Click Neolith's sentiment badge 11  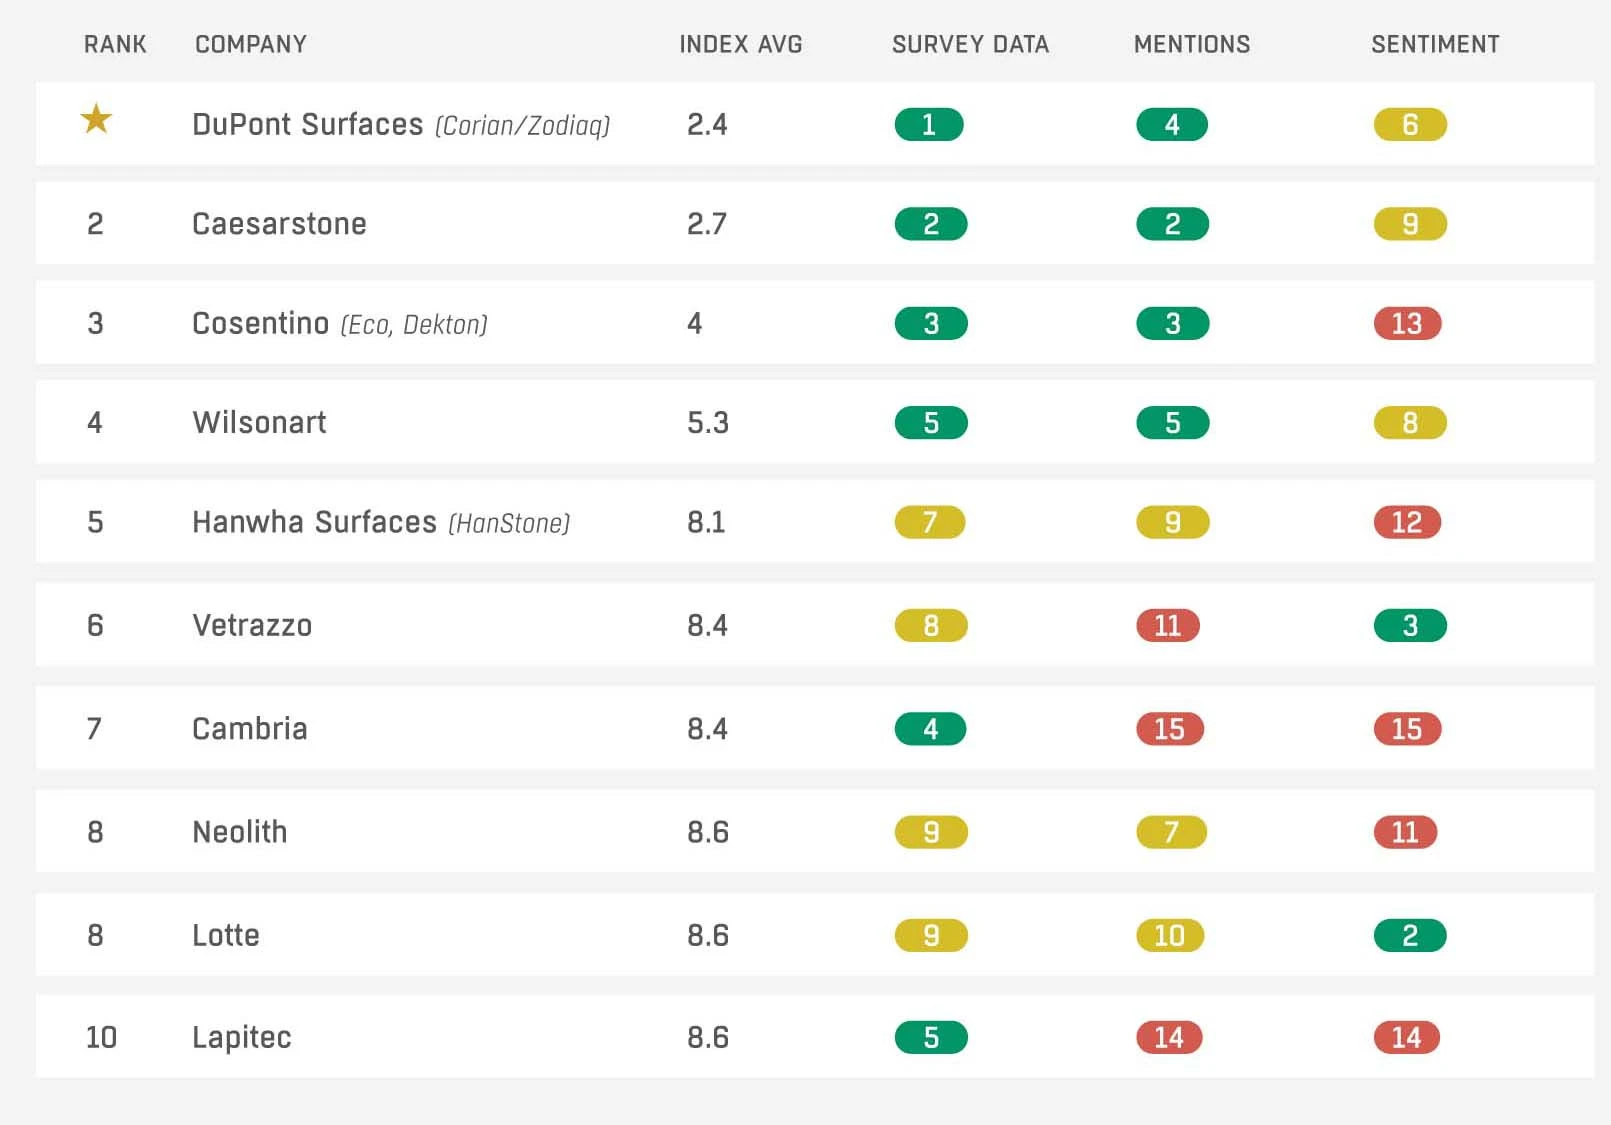[x=1405, y=832]
